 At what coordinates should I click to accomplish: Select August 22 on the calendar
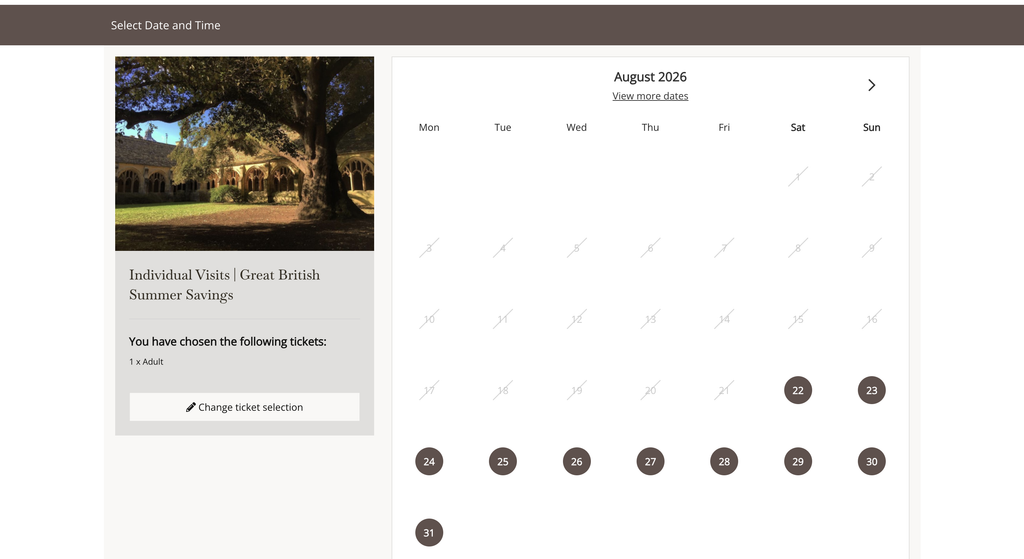797,390
